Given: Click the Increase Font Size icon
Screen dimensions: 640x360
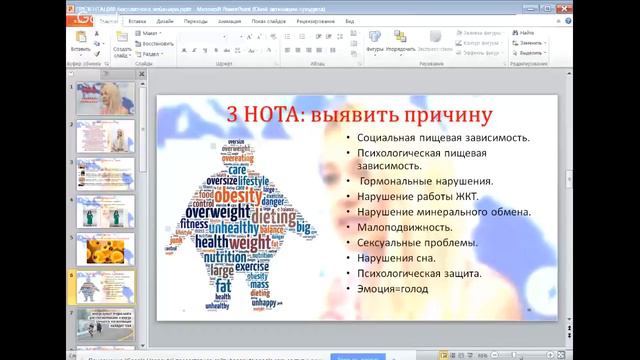Looking at the screenshot, I should (x=249, y=37).
